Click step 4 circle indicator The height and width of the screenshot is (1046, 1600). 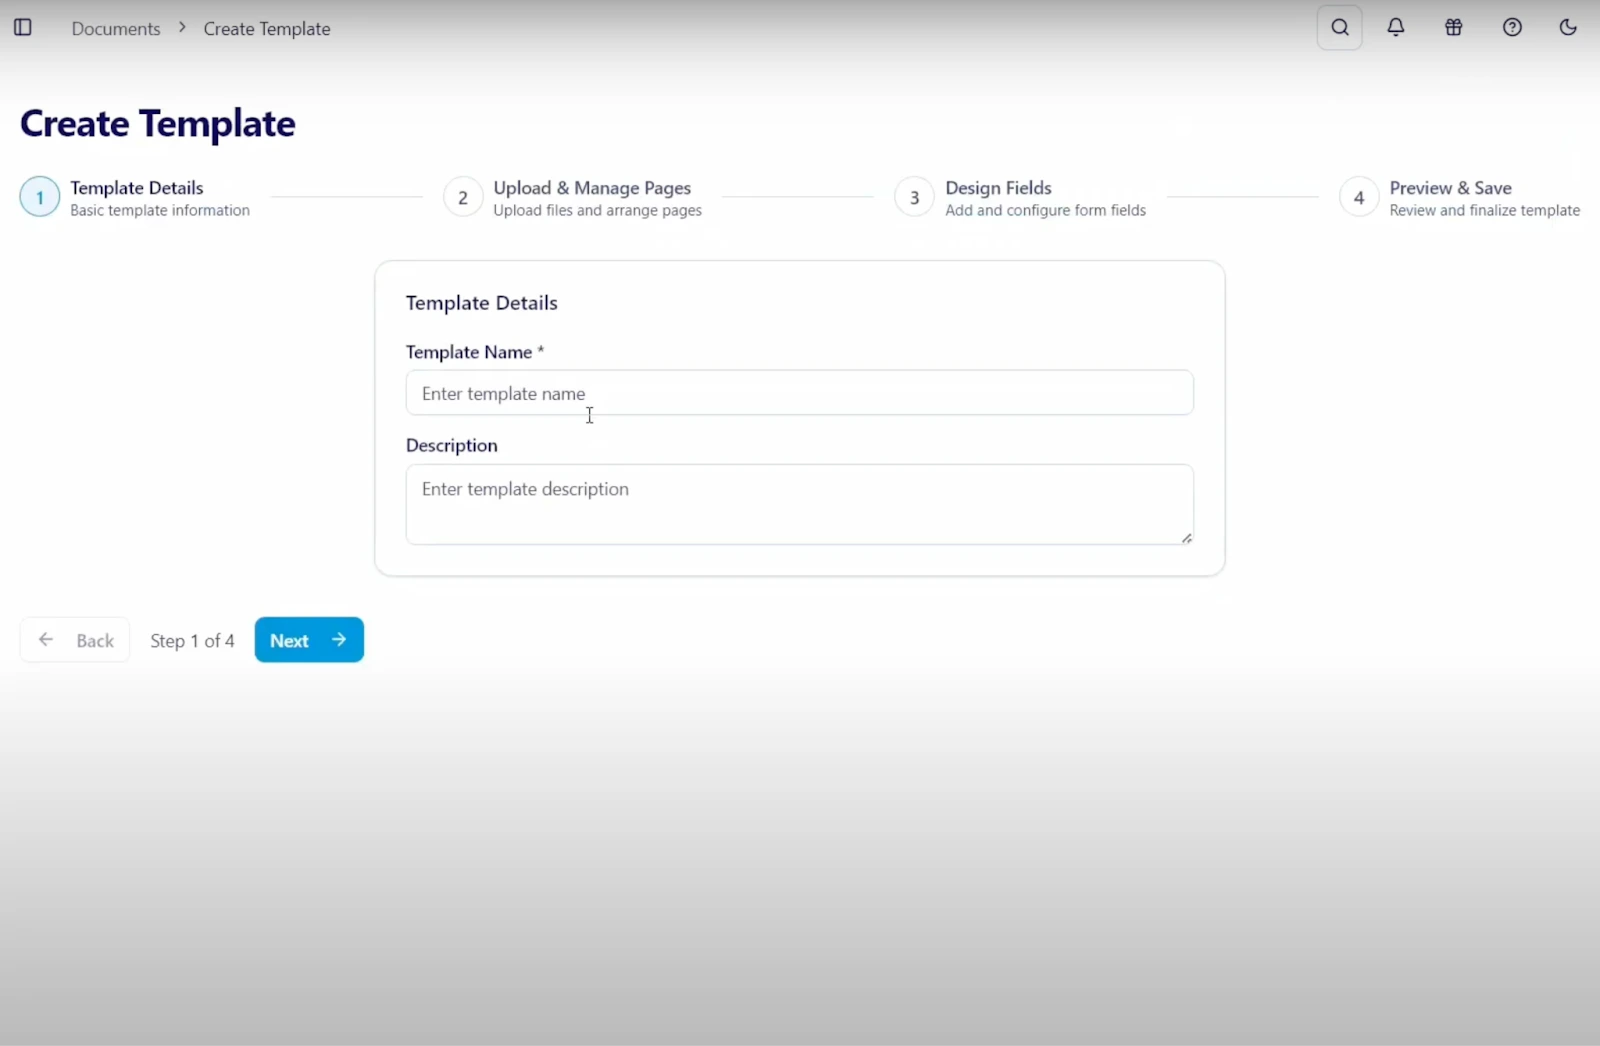pyautogui.click(x=1359, y=198)
